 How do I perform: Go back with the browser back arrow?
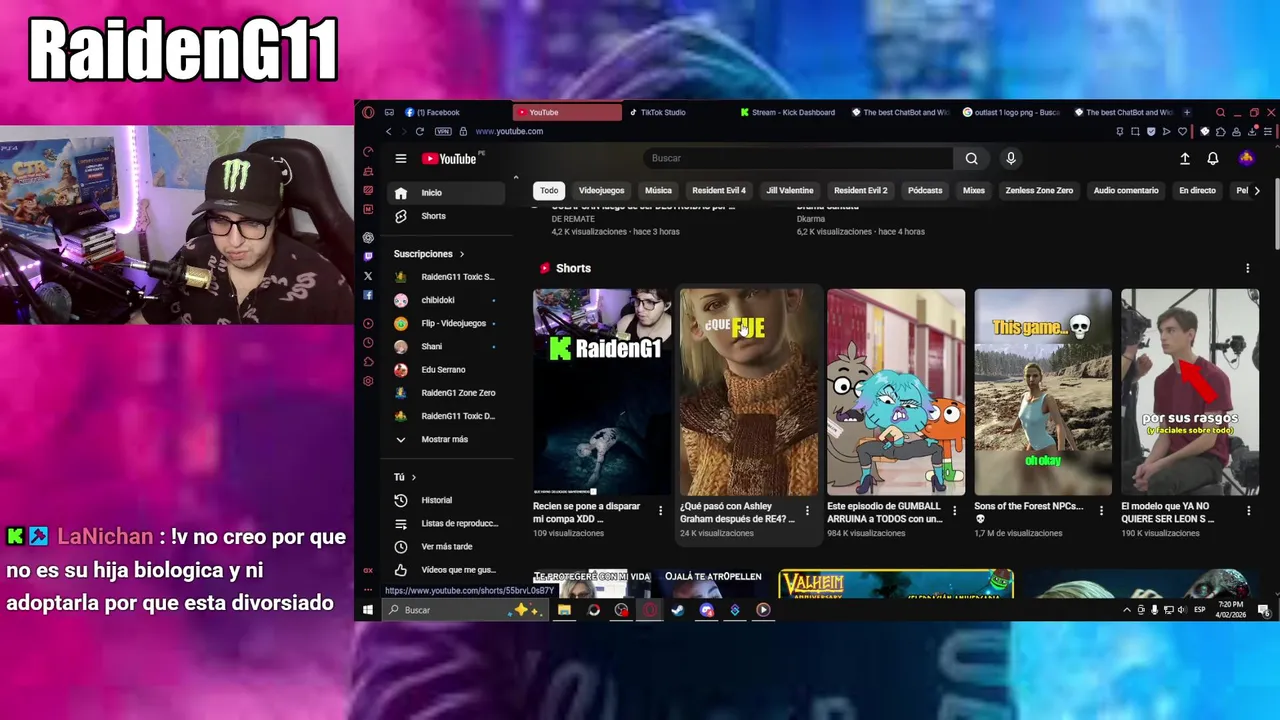click(389, 131)
